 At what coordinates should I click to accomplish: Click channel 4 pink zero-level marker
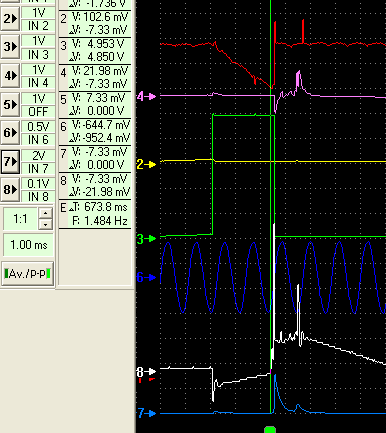[x=146, y=97]
